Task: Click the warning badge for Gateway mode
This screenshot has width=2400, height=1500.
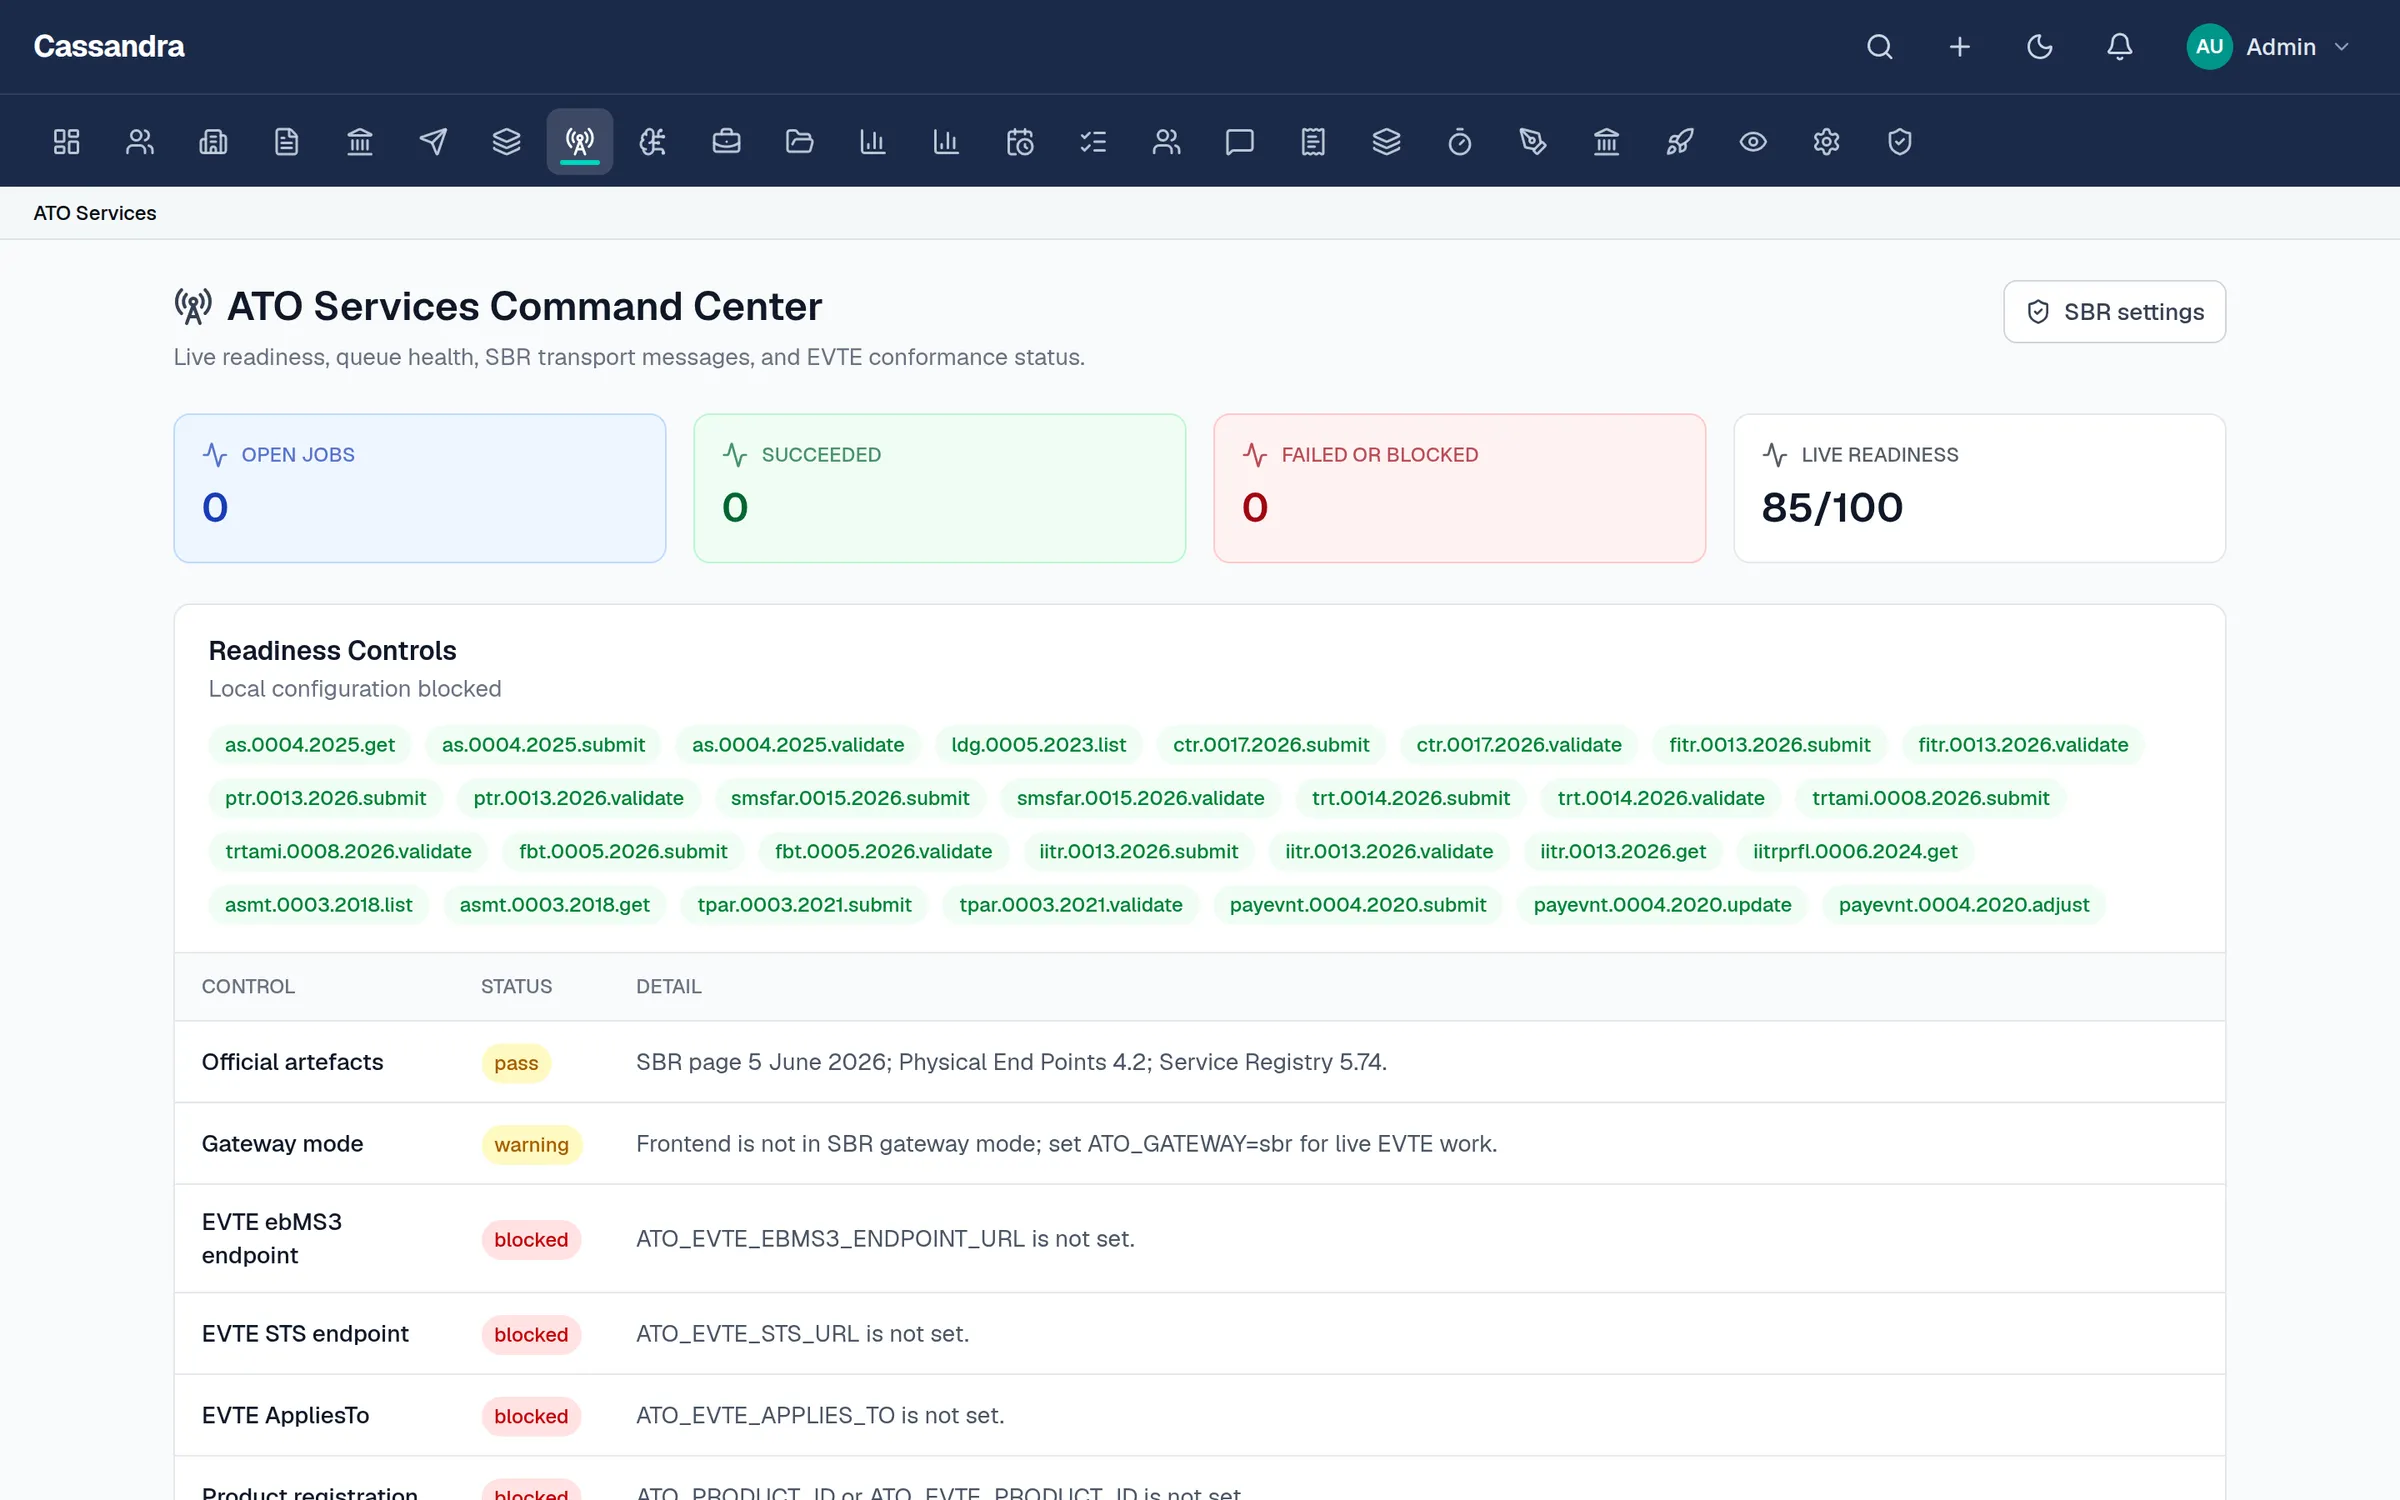Action: (531, 1145)
